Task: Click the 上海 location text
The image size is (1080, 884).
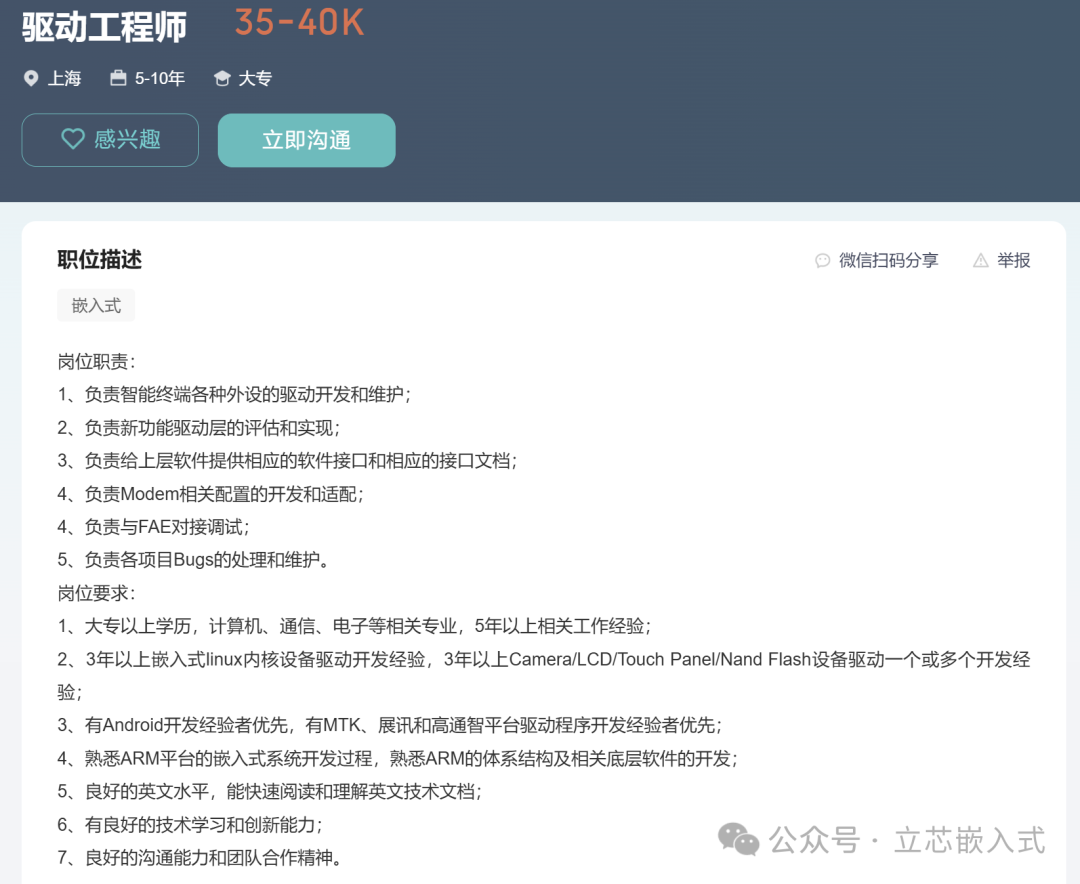Action: coord(64,79)
